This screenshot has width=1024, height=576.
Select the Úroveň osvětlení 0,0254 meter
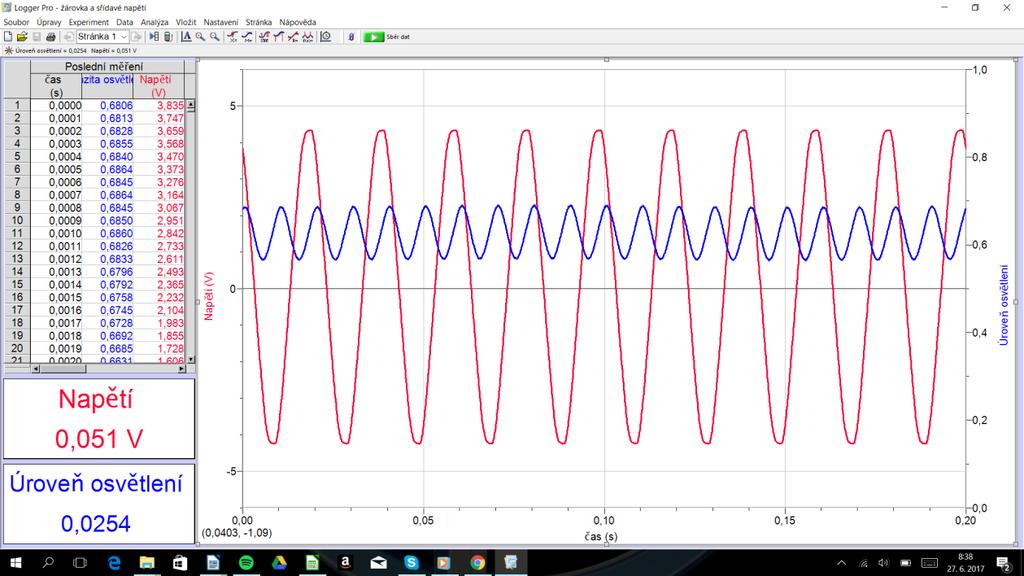pos(99,504)
